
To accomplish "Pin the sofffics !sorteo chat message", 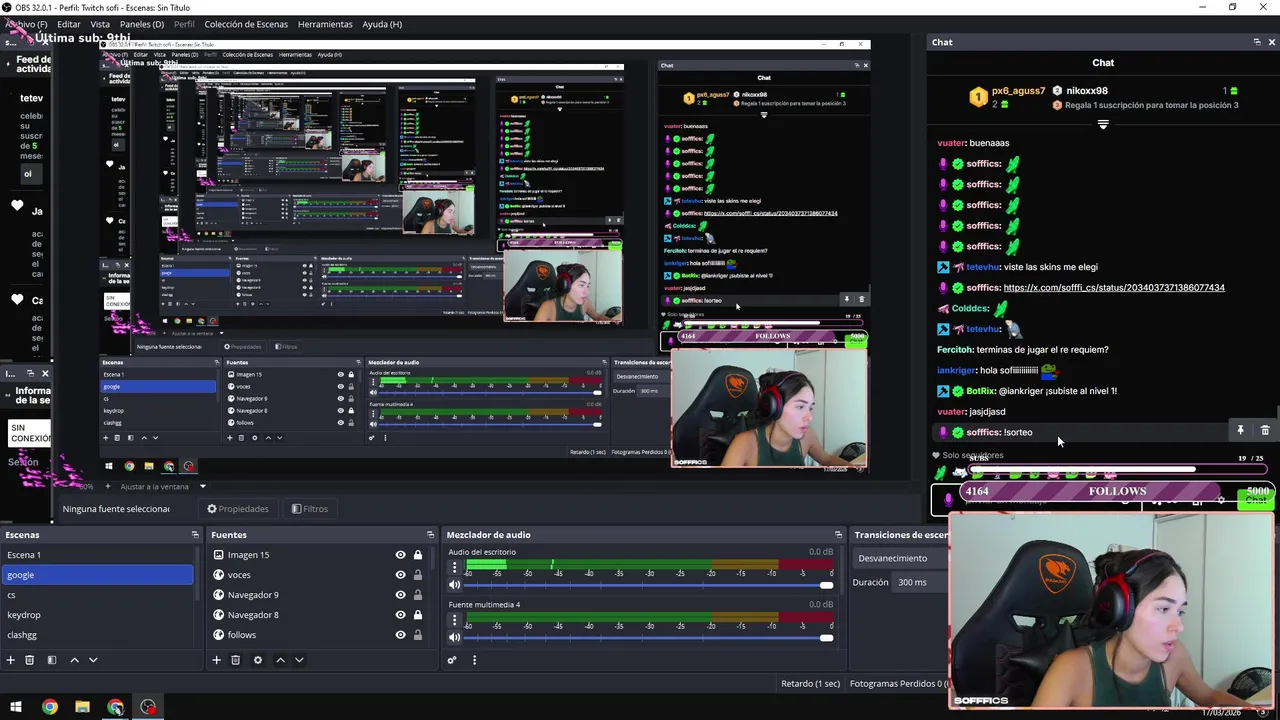I will click(x=1240, y=431).
